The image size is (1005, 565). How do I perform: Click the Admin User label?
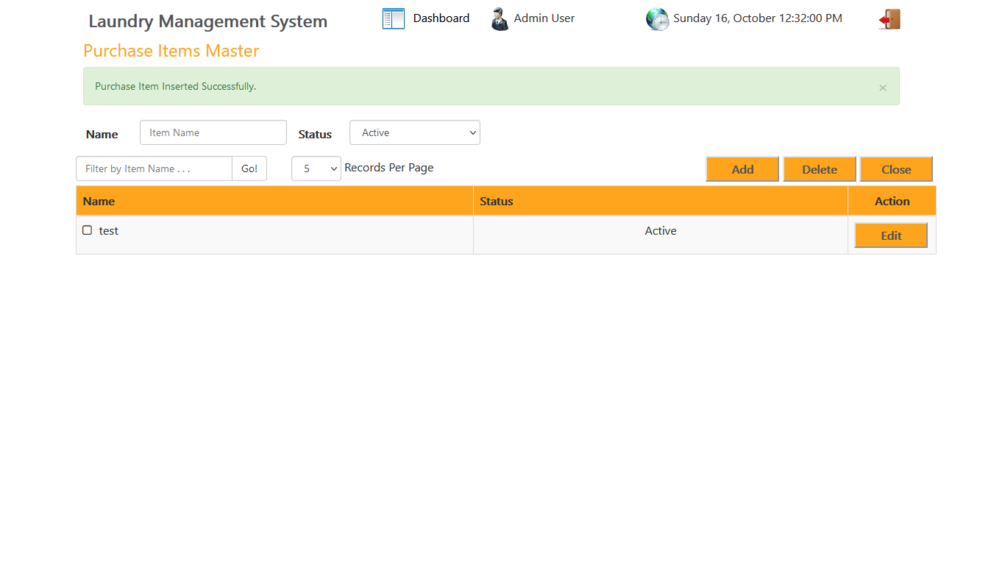pos(544,18)
